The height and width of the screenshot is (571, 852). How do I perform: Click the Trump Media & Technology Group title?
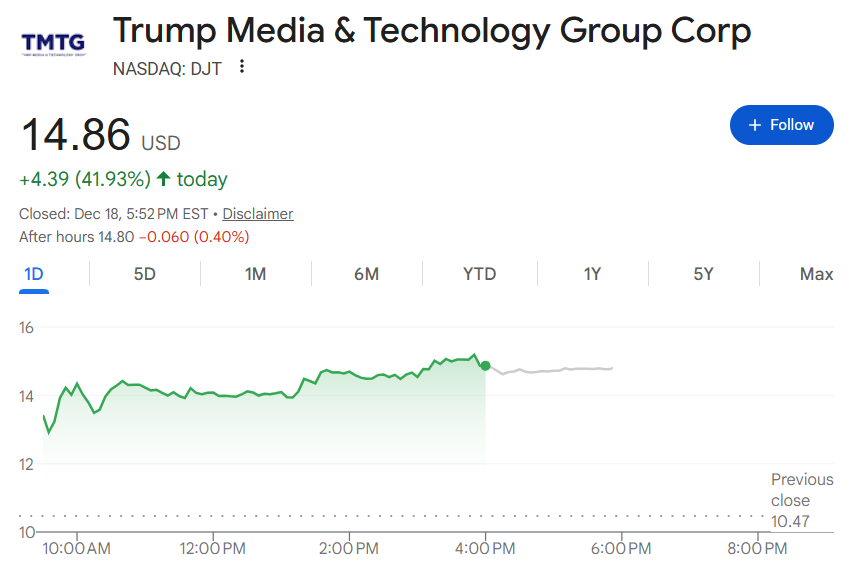click(x=431, y=32)
